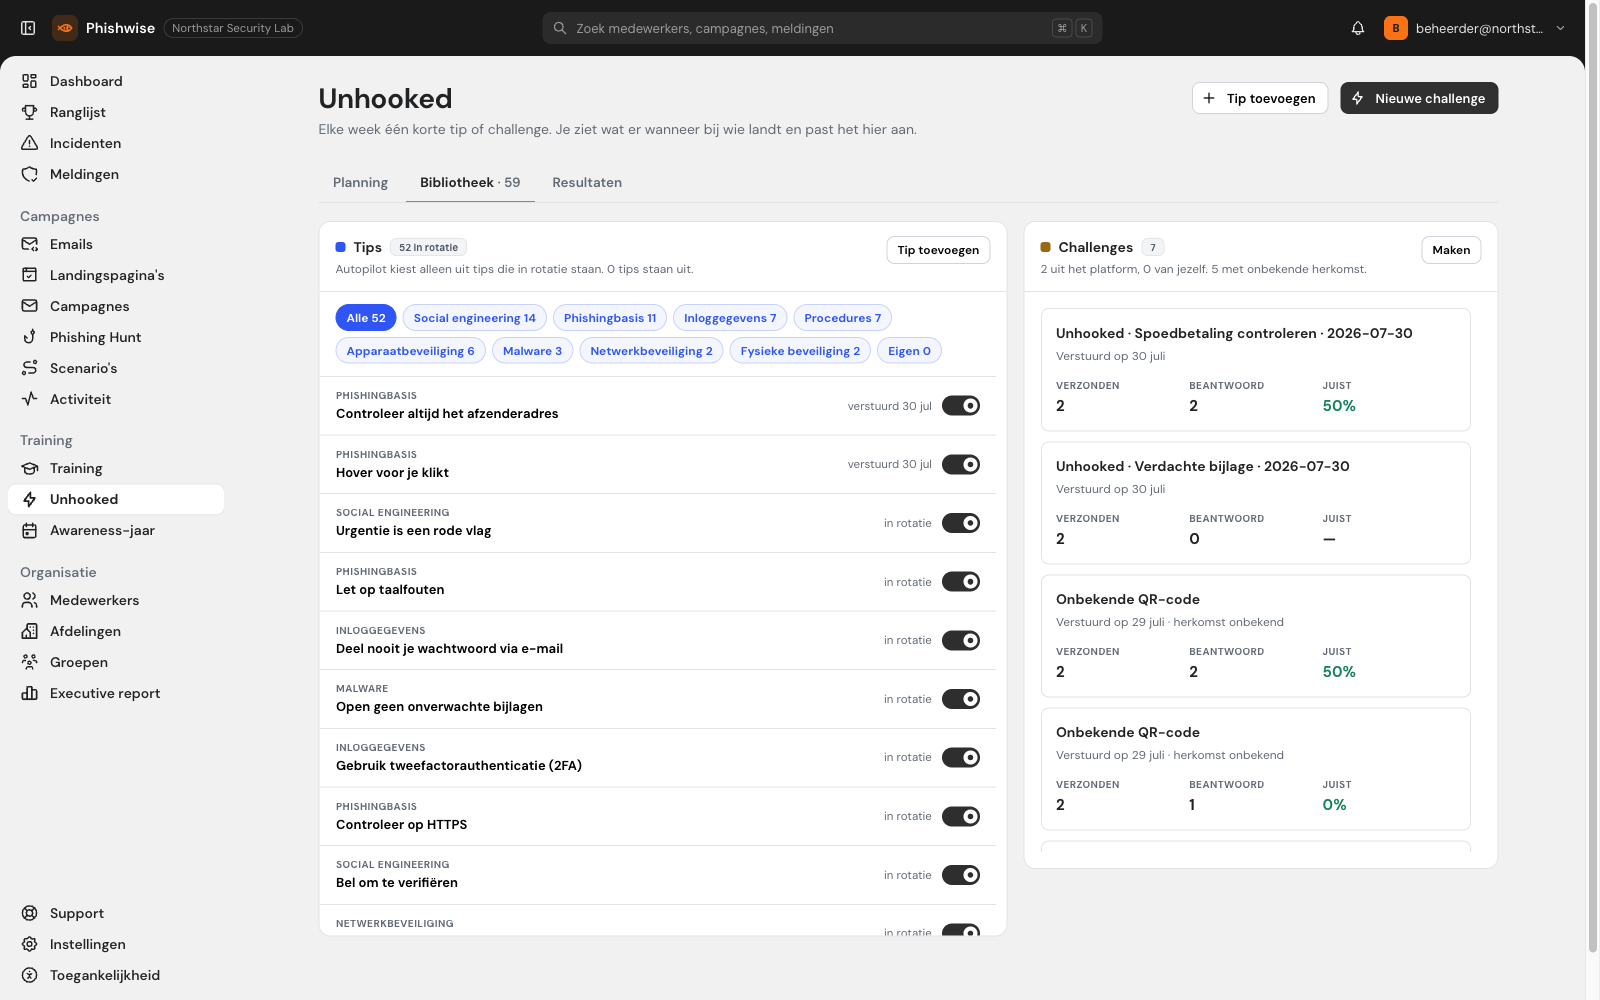Open Landingspagina's icon

click(x=30, y=275)
